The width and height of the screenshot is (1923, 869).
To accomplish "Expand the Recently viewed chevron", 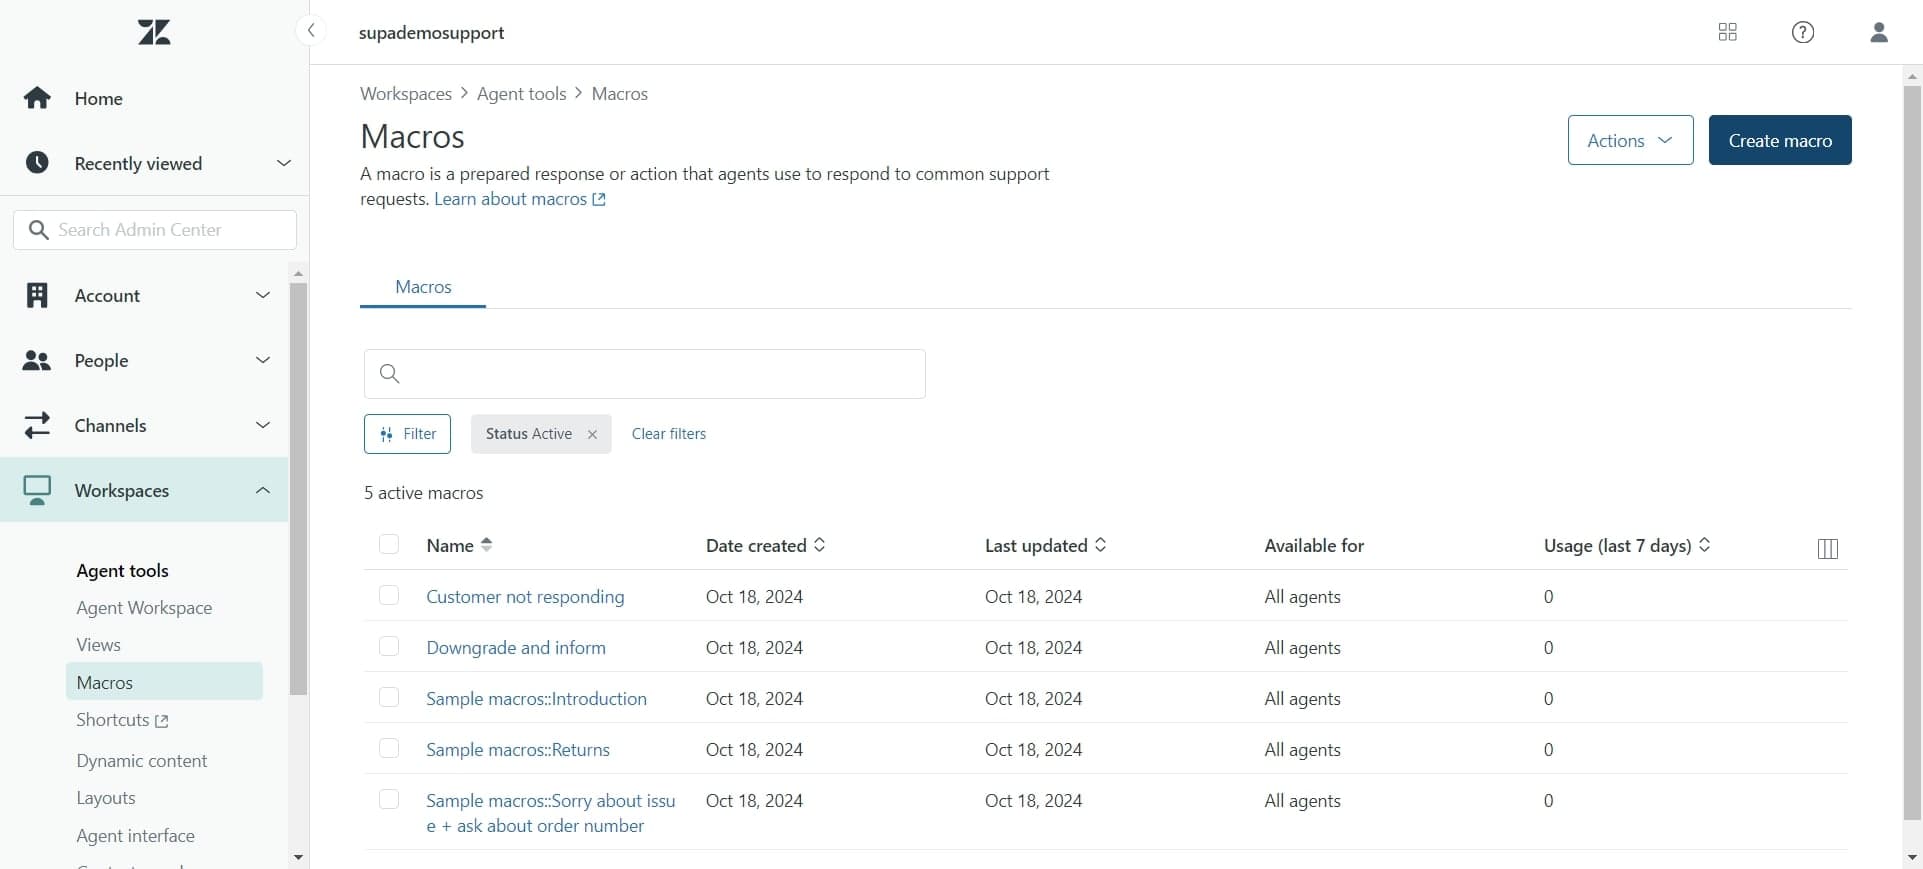I will pos(284,163).
